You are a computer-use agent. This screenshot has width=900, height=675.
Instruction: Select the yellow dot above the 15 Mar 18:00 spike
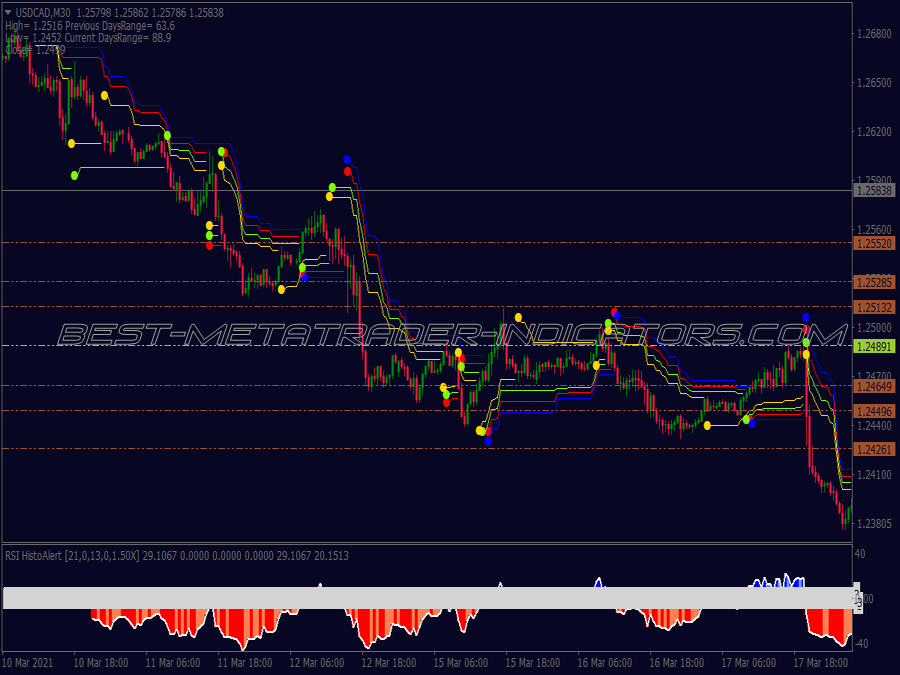[518, 317]
